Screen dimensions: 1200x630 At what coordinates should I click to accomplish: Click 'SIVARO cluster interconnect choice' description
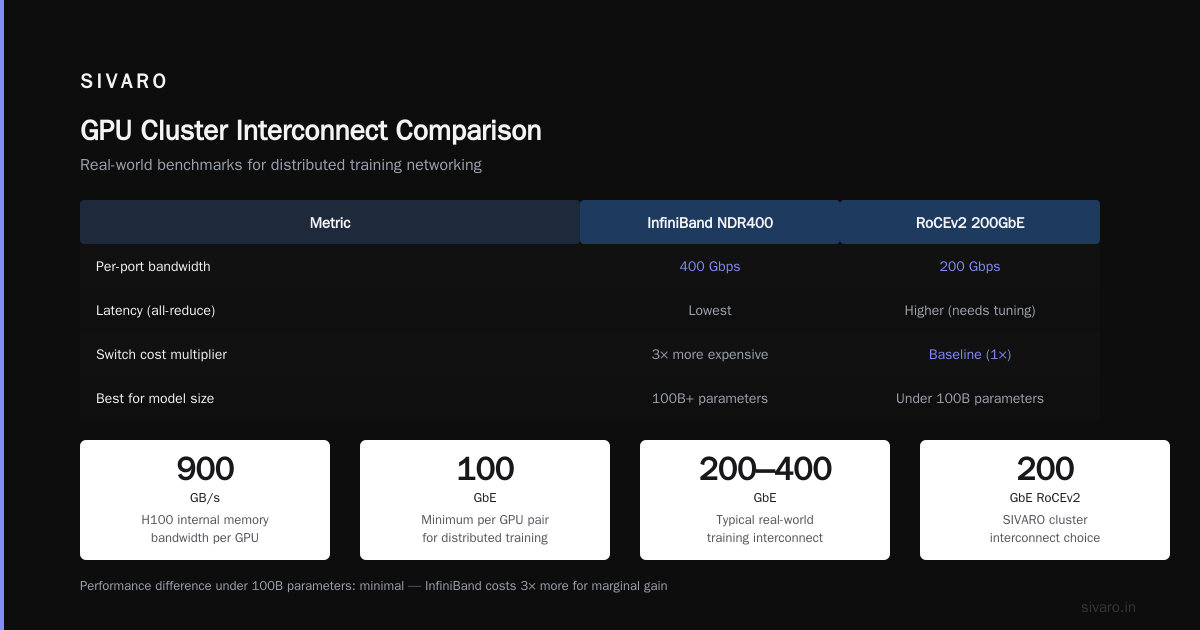coord(1045,529)
